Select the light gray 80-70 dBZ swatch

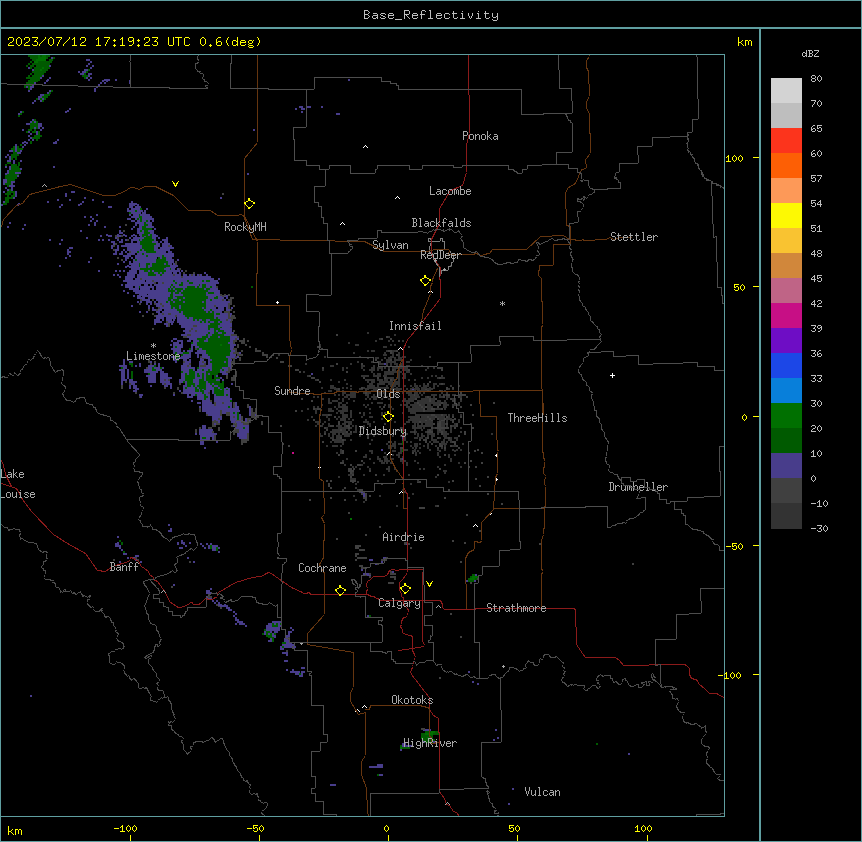coord(786,91)
